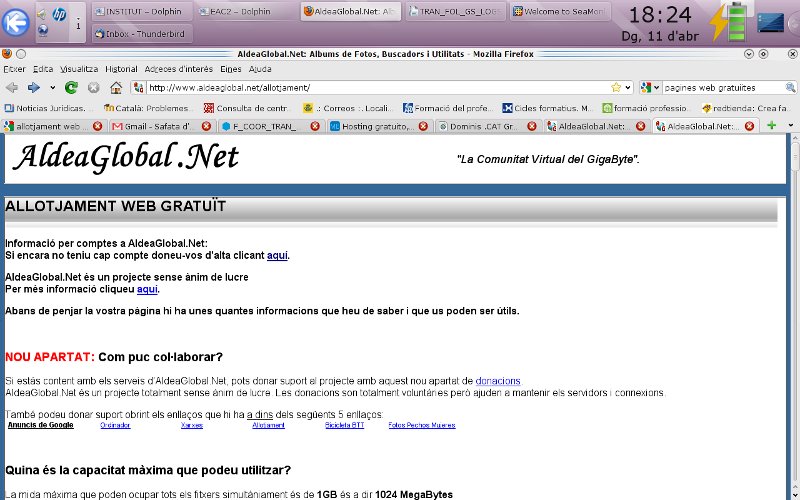
Task: Open the Historial menu
Action: [x=121, y=69]
